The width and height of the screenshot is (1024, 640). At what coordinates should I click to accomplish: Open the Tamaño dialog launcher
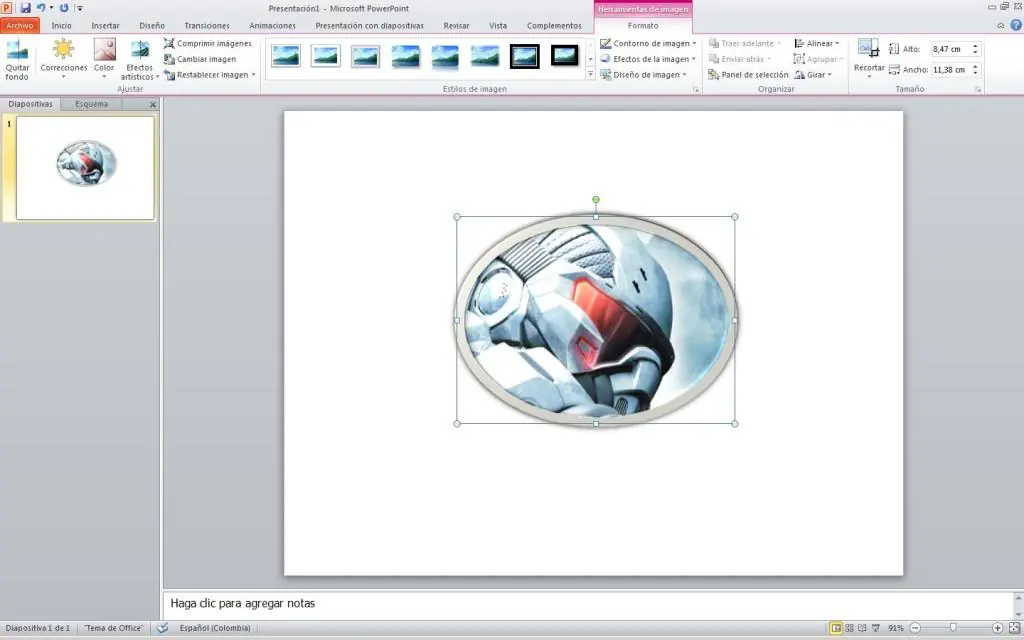click(x=978, y=89)
